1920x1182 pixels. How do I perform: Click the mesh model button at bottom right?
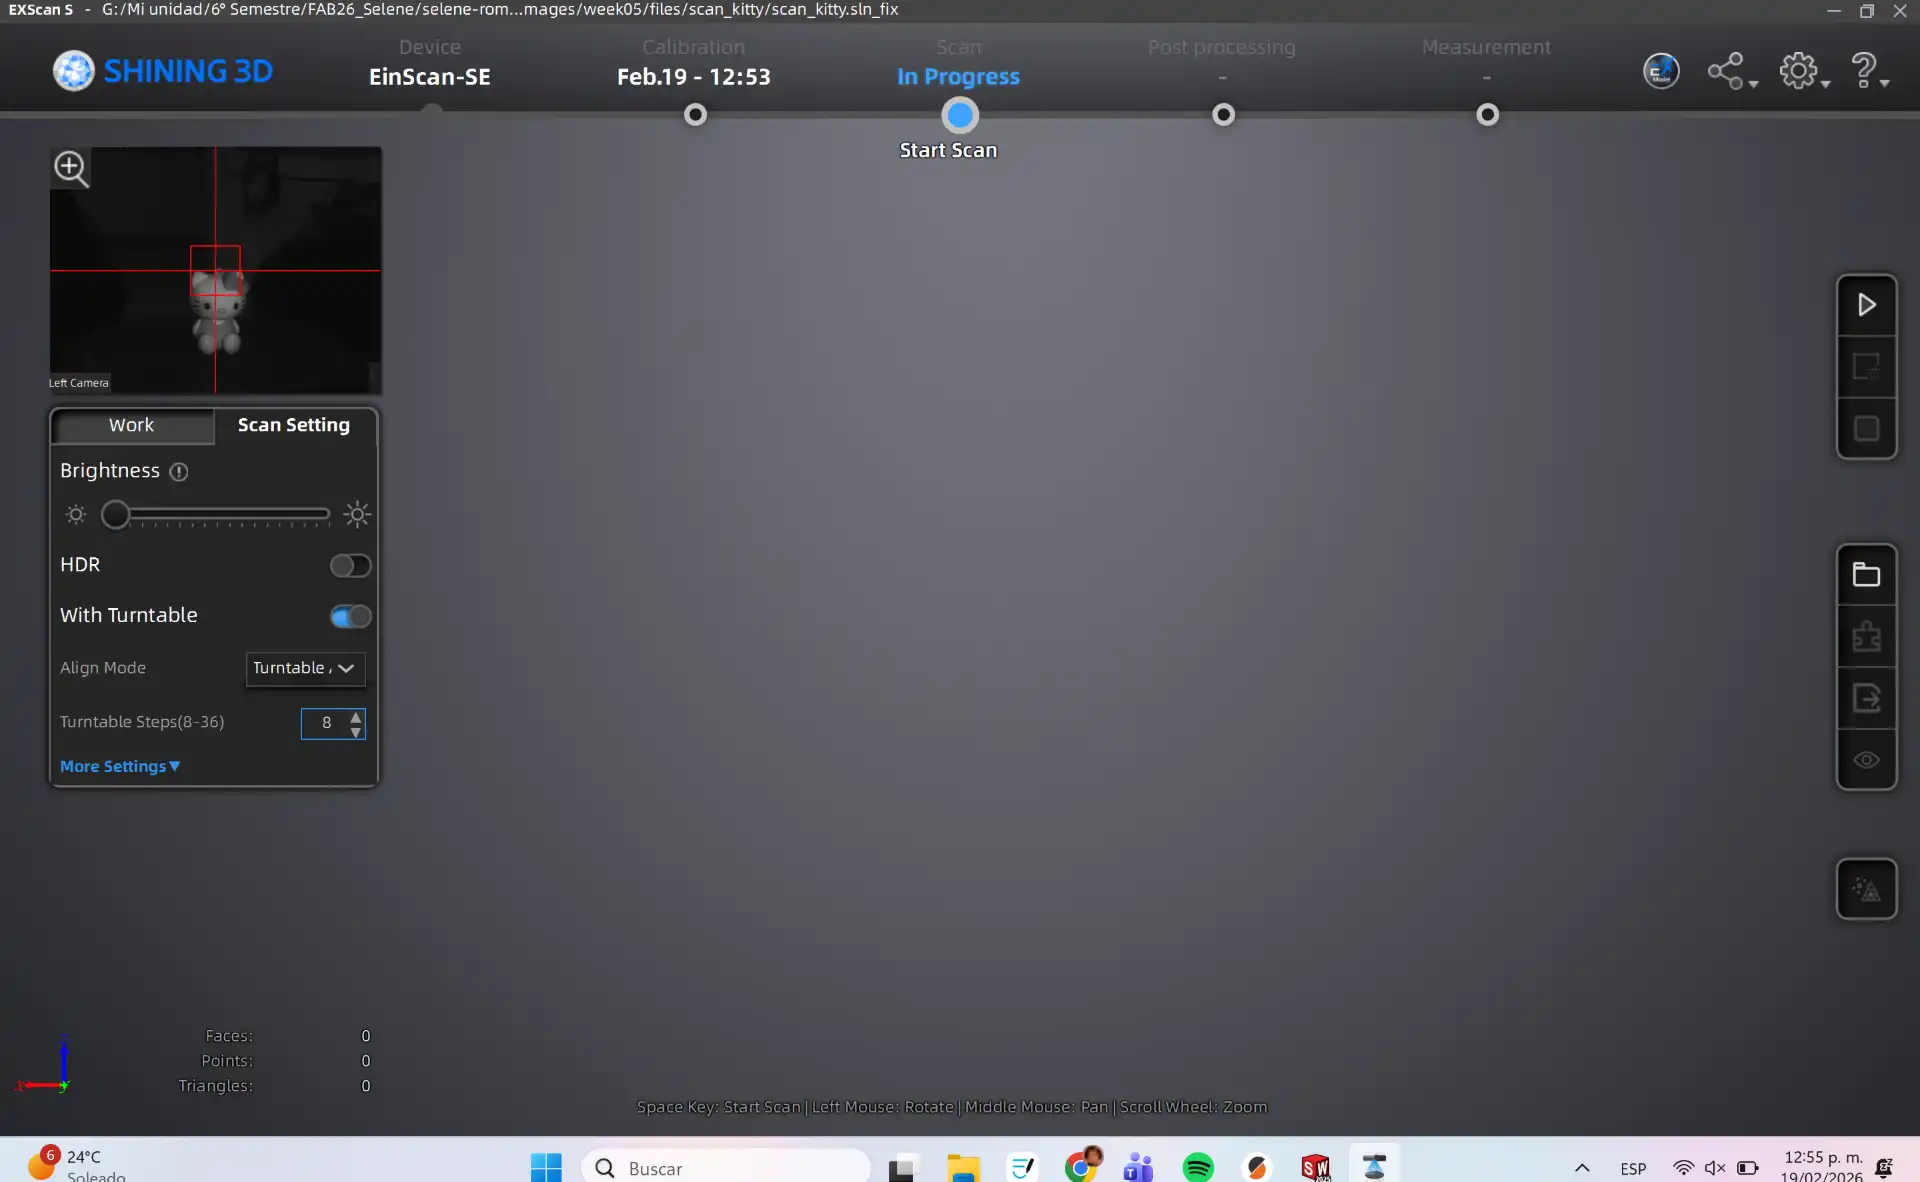pyautogui.click(x=1866, y=889)
